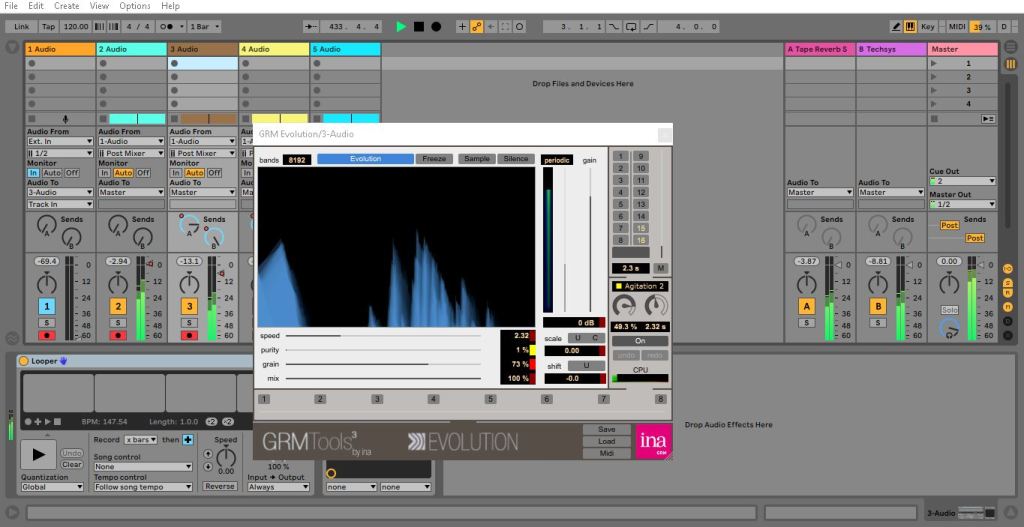Open the Create menu
This screenshot has width=1024, height=527.
click(x=67, y=6)
